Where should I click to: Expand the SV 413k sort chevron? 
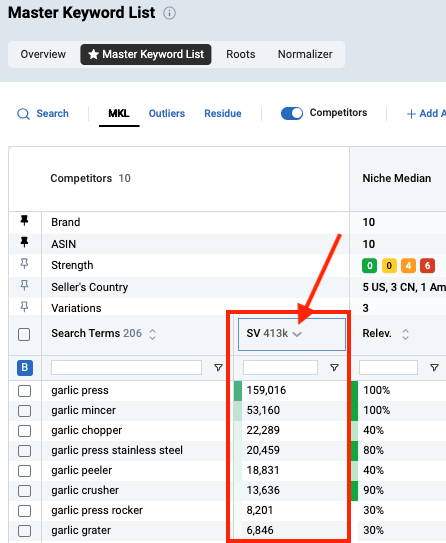(x=297, y=334)
